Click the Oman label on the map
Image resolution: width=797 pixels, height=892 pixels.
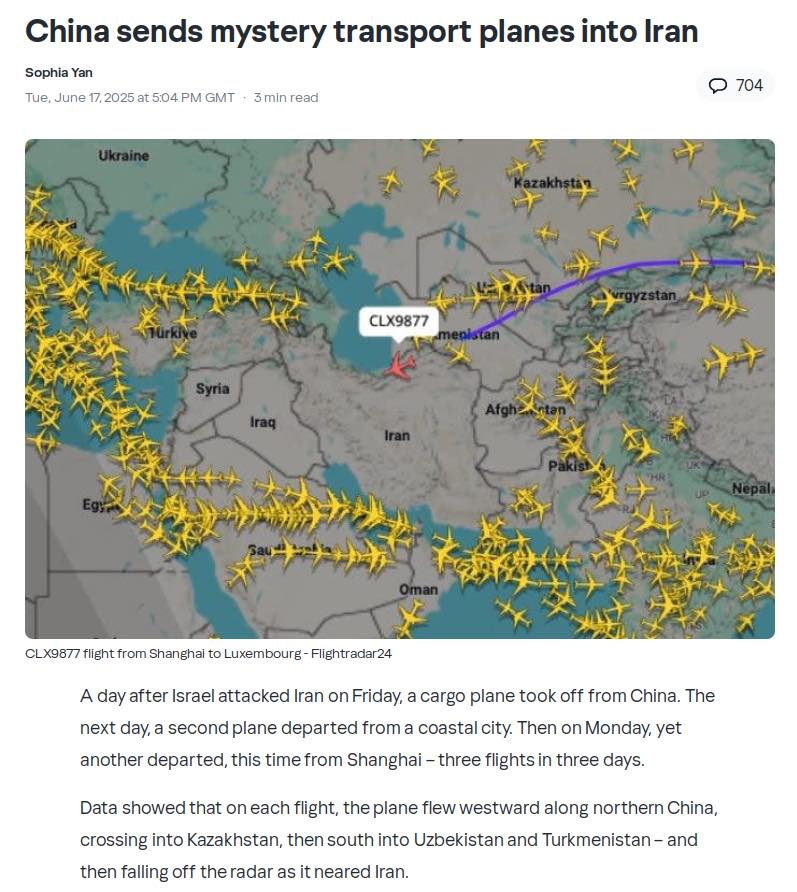(x=418, y=590)
